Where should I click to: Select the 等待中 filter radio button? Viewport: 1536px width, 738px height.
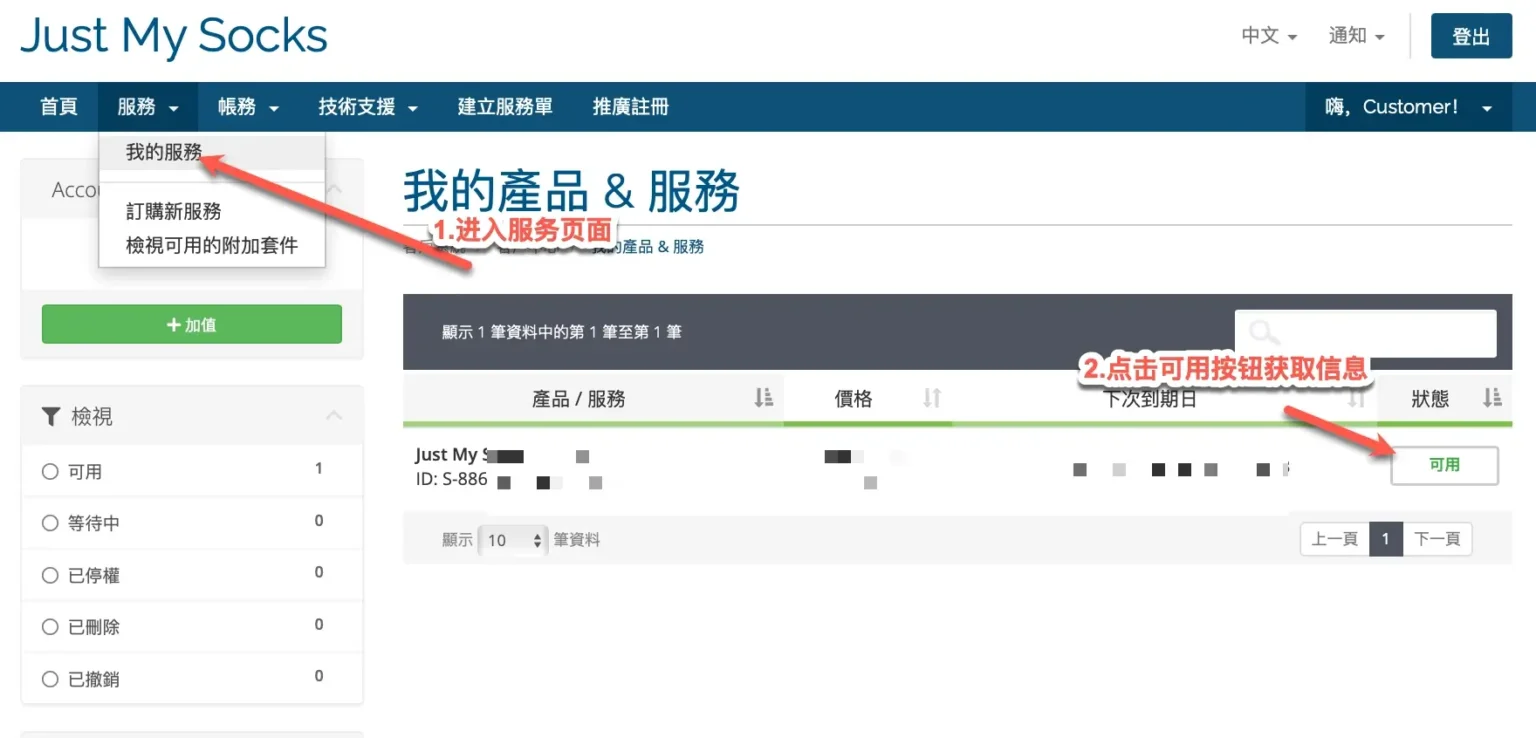coord(50,523)
